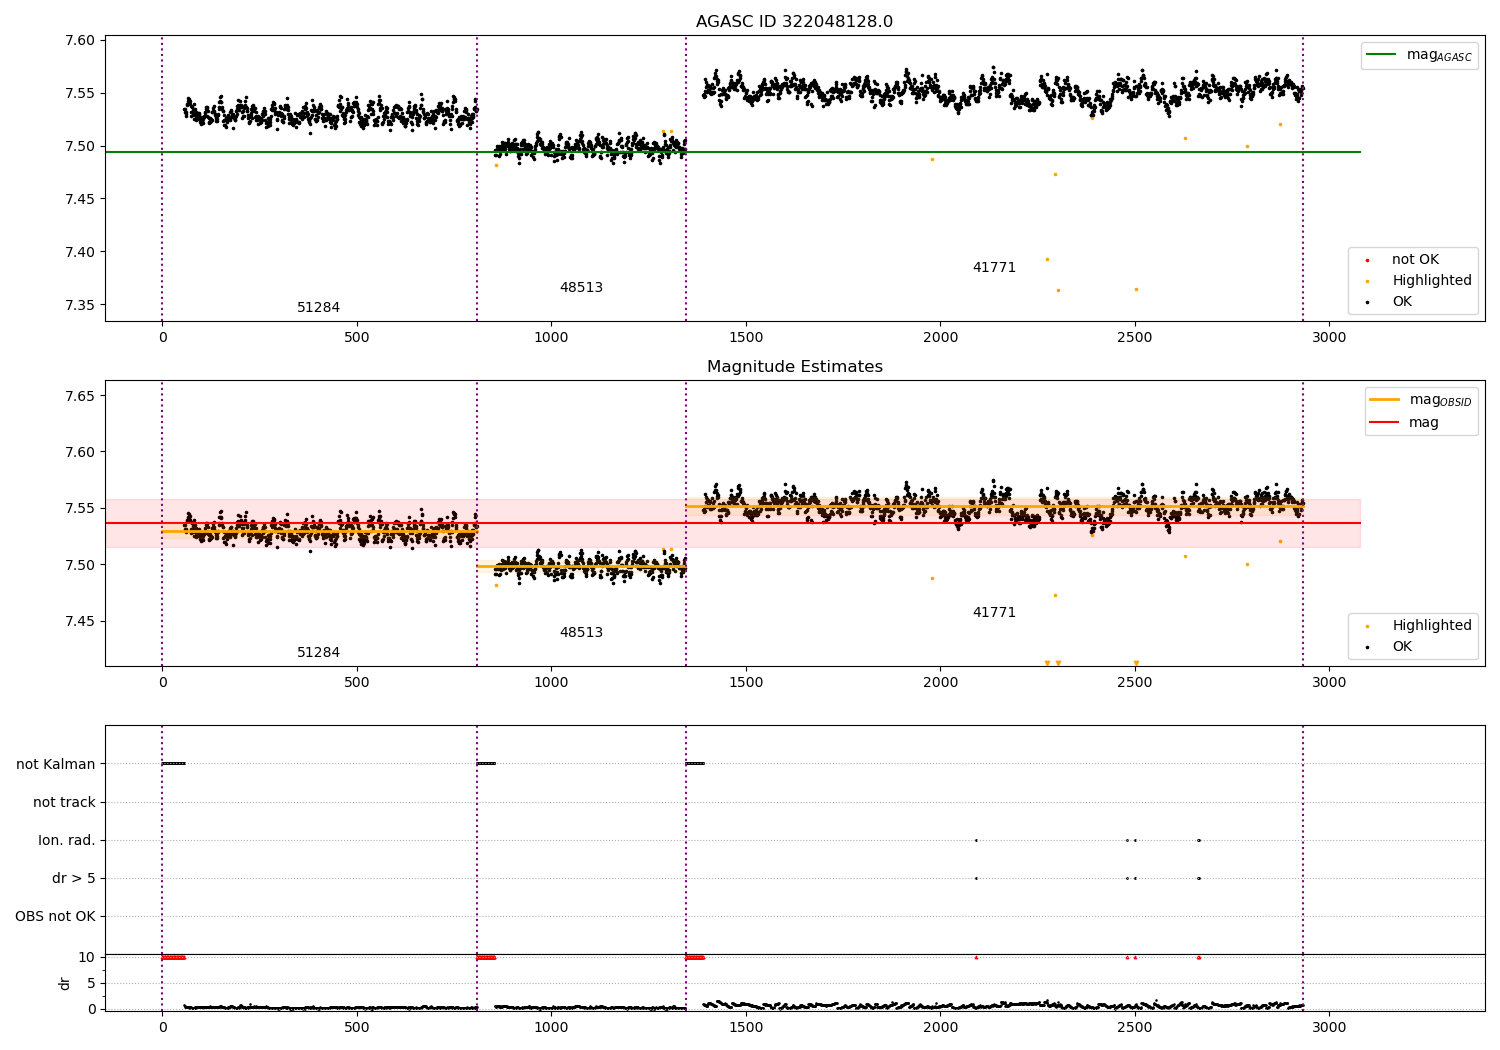Click the 'Ion. rad.' axis label
The height and width of the screenshot is (1050, 1500).
pyautogui.click(x=67, y=840)
